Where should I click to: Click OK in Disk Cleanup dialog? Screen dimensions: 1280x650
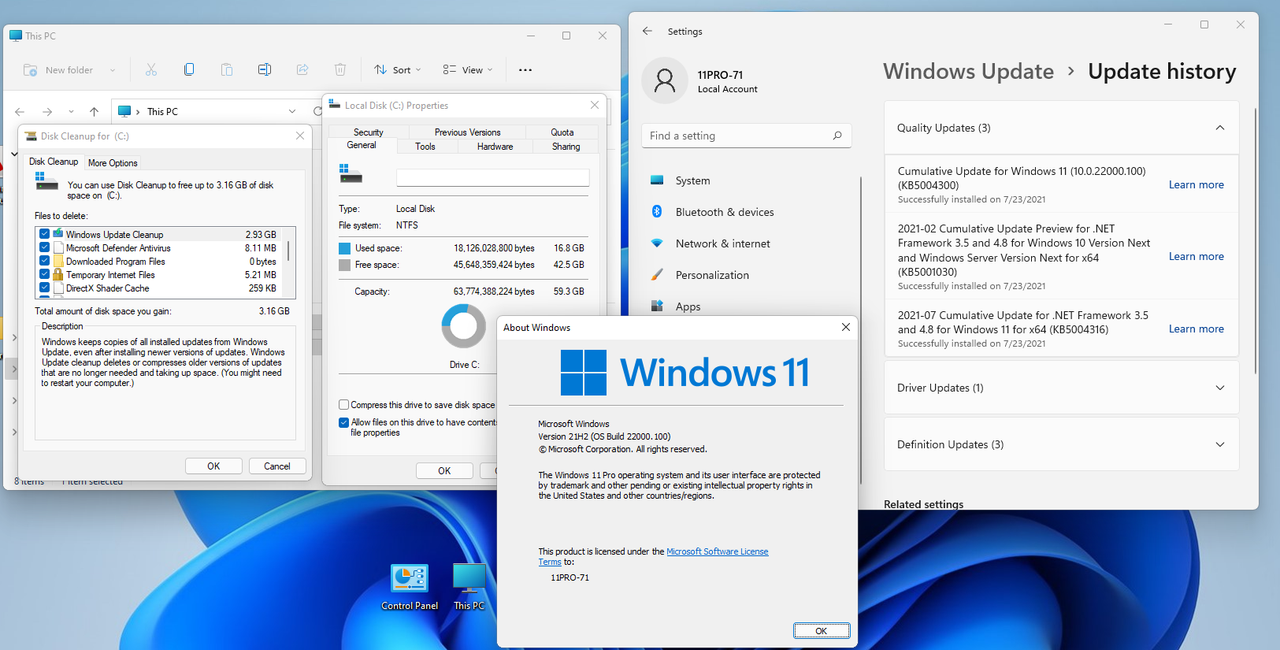tap(214, 466)
